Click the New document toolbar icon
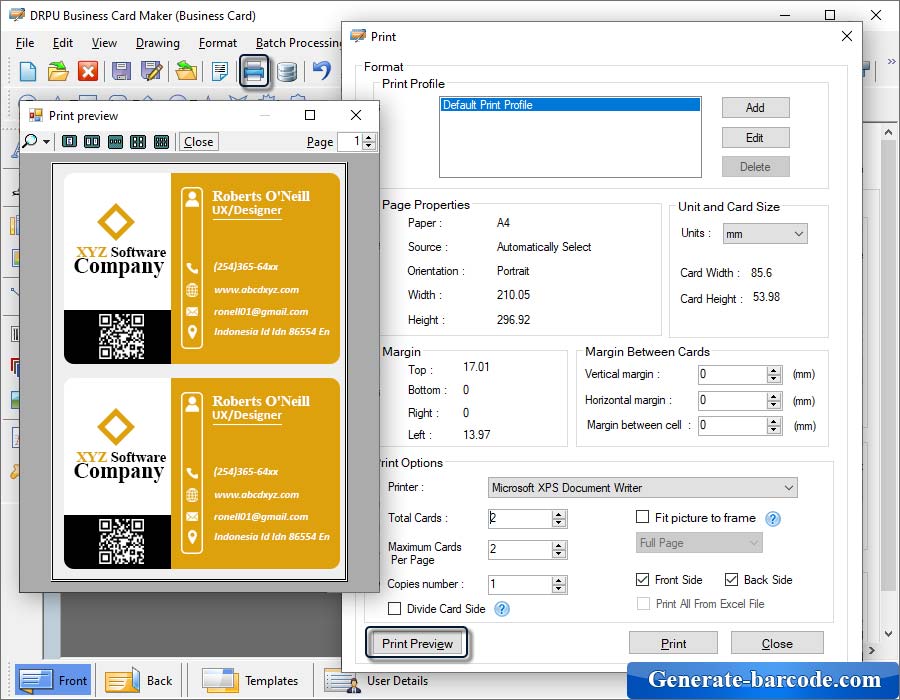Screen dimensions: 900x700 click(x=28, y=71)
